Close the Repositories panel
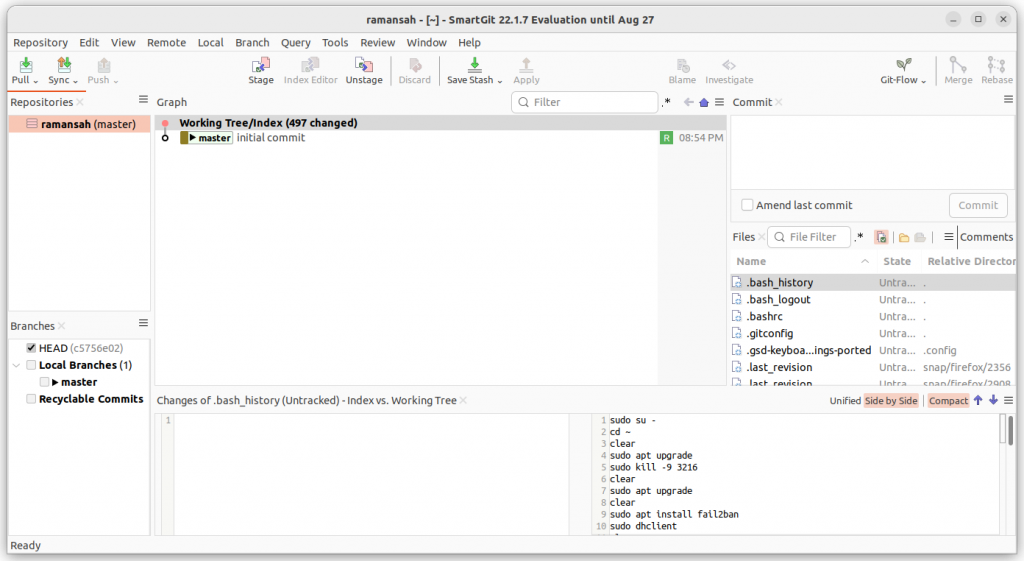Screen dimensions: 1024x561 80,103
